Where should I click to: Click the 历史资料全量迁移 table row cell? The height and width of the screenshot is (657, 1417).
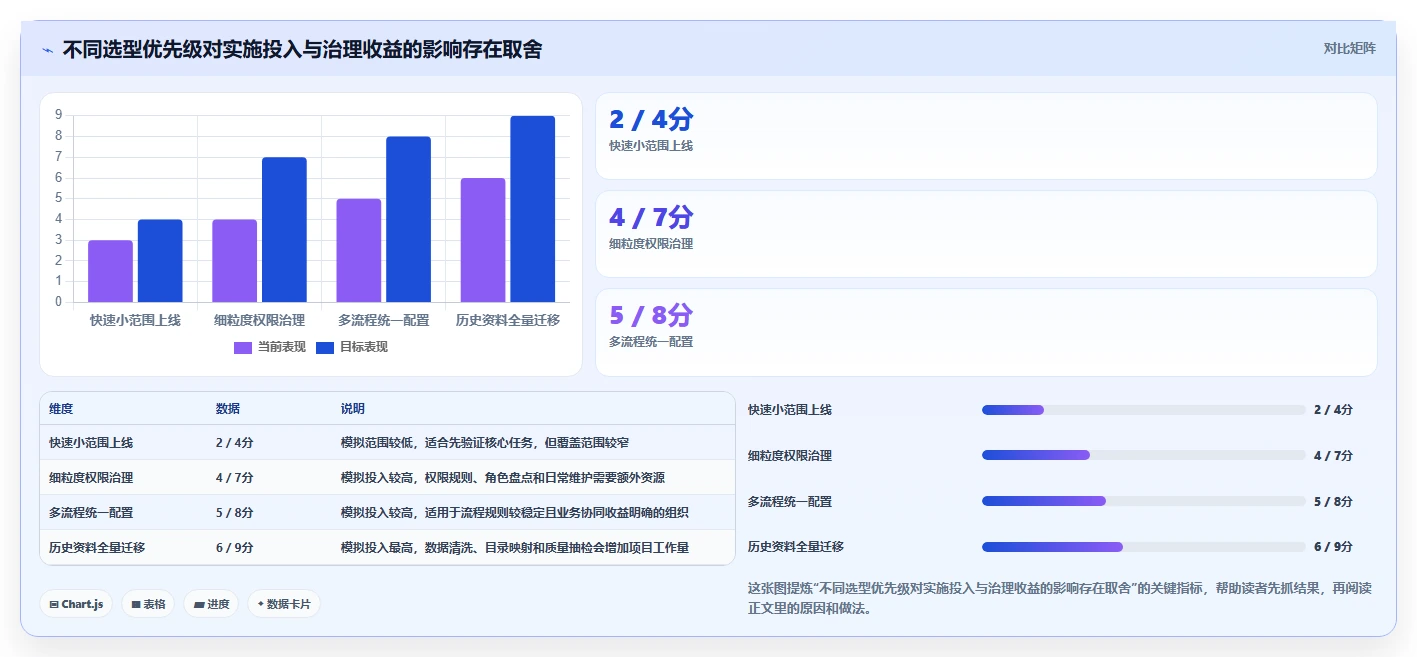(x=97, y=547)
